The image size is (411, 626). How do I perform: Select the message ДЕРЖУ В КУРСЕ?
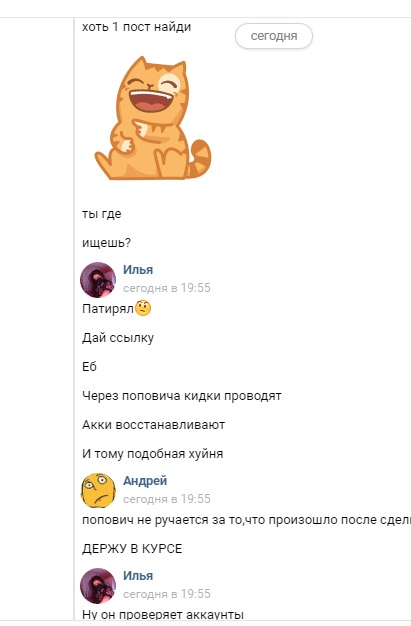pos(132,549)
